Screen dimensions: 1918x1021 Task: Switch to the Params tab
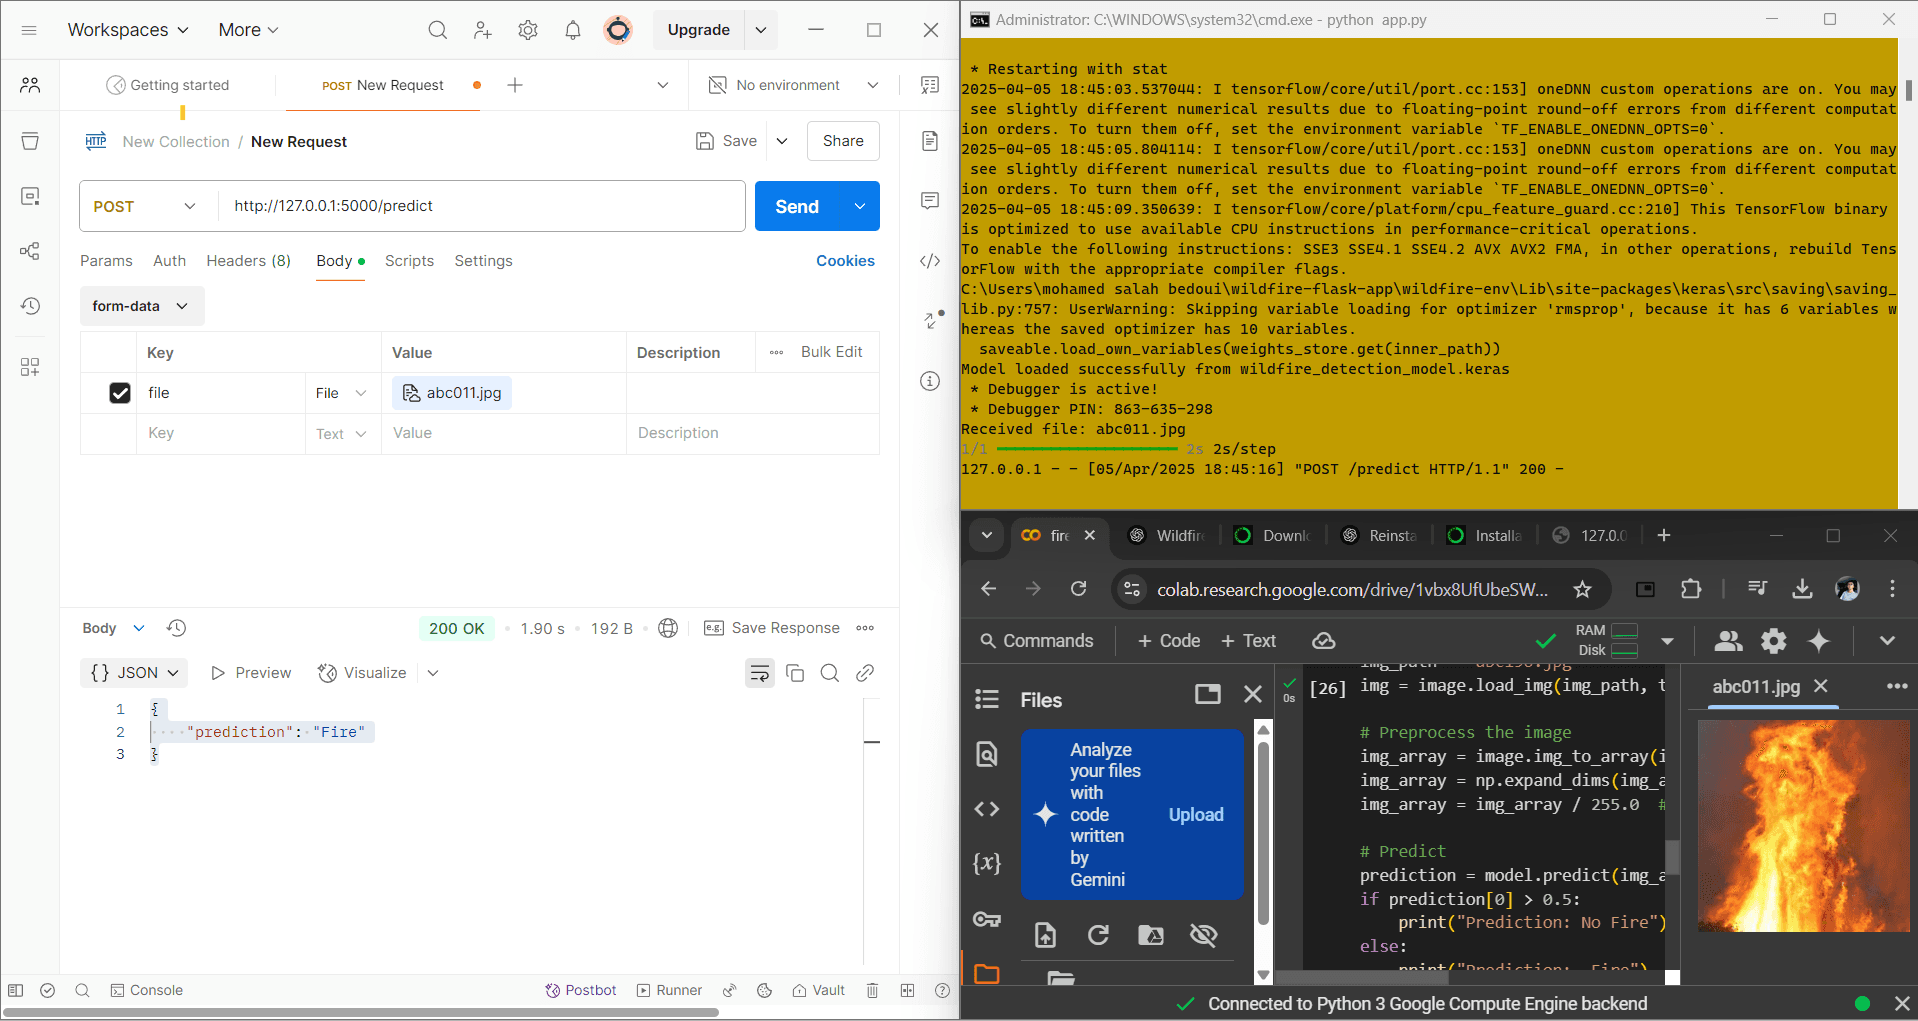[x=106, y=261]
